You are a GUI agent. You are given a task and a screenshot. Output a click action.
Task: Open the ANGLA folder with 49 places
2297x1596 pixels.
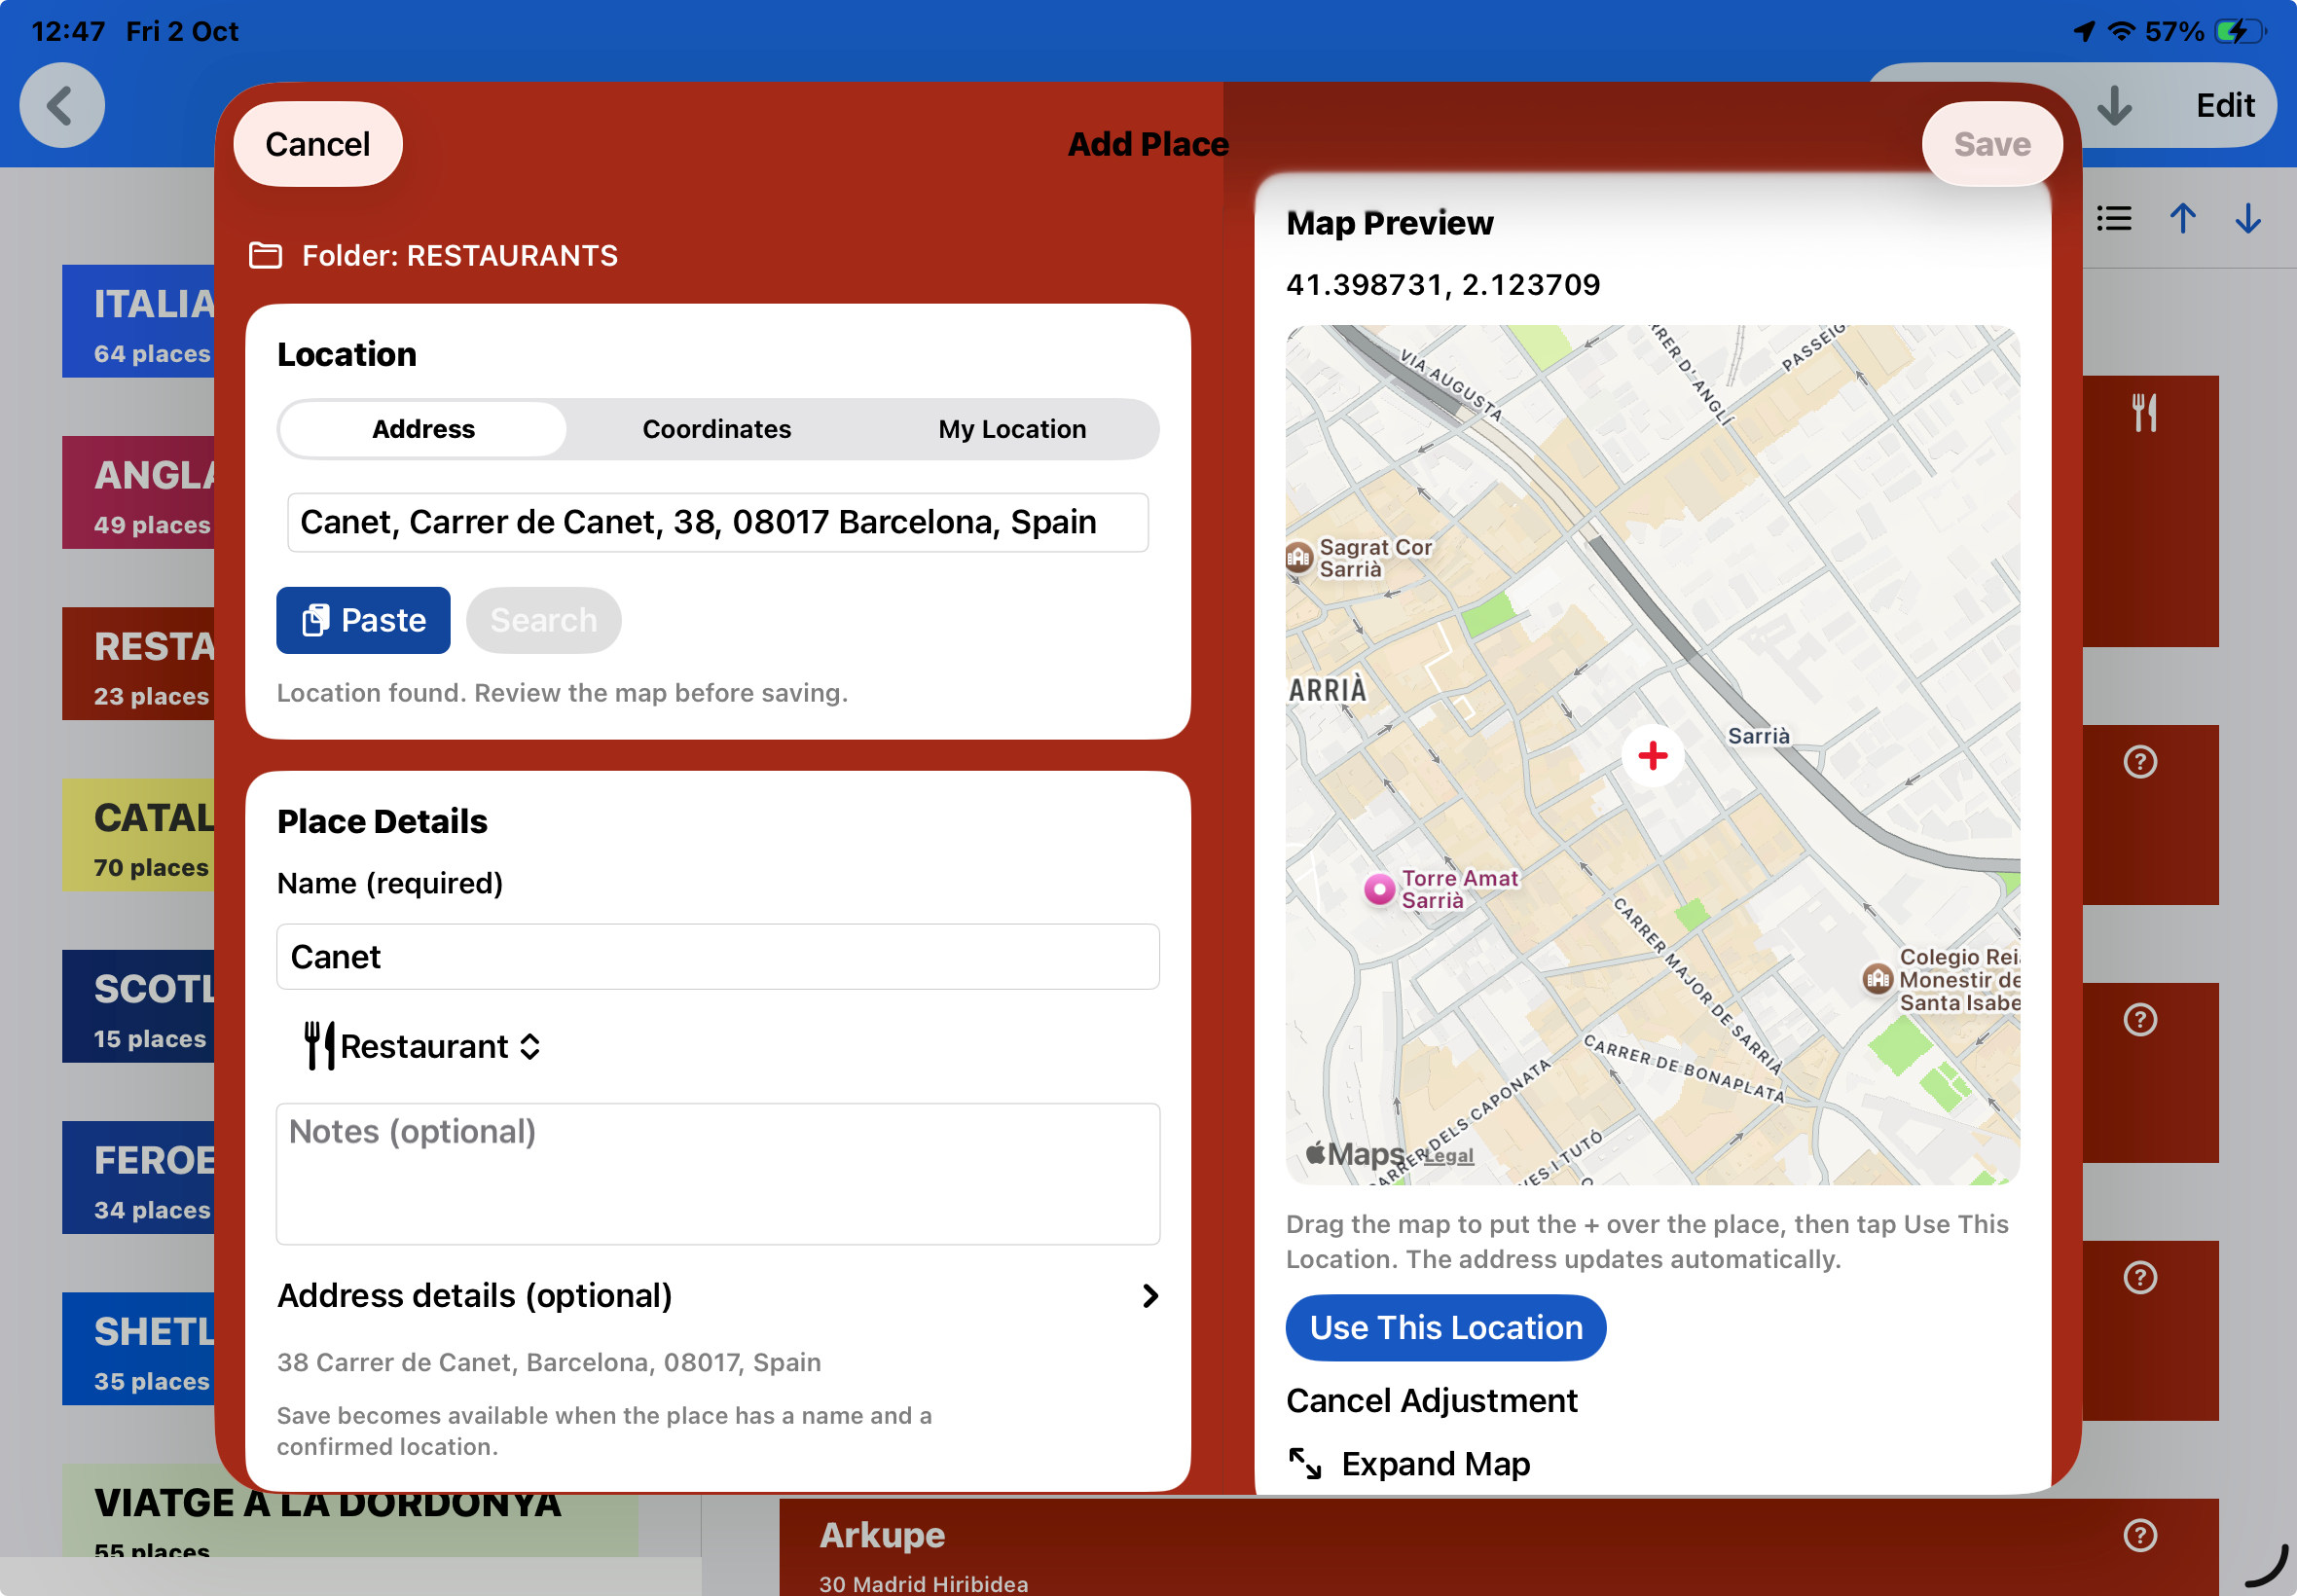point(139,492)
